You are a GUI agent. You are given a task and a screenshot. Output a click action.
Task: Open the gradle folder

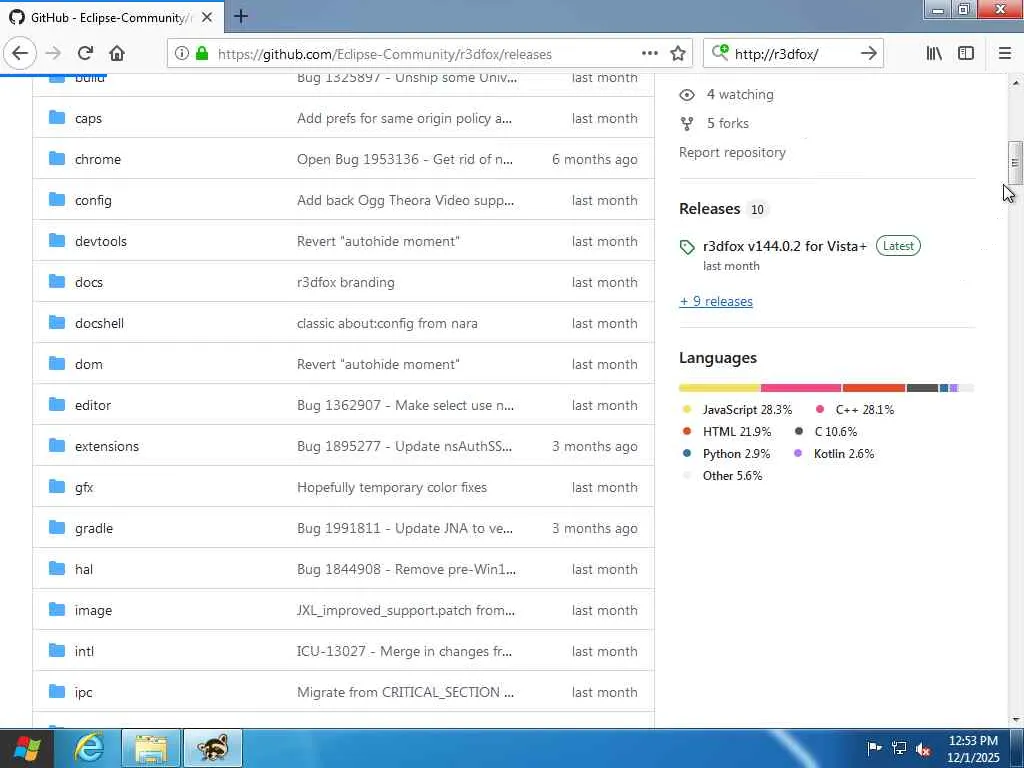[93, 528]
